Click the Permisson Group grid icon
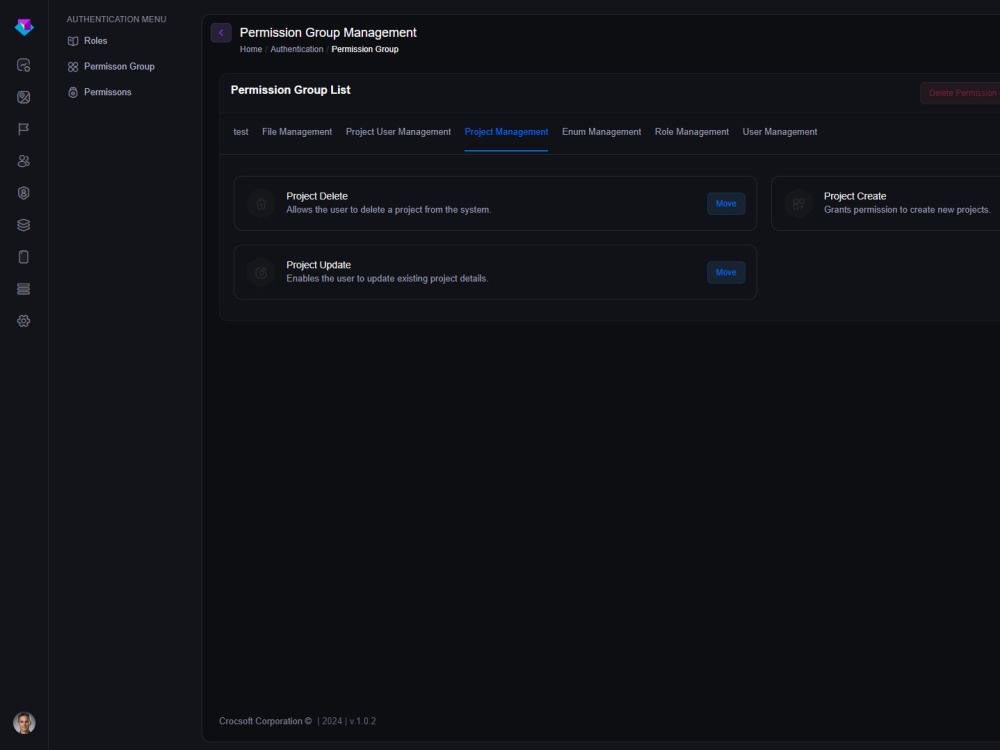The height and width of the screenshot is (750, 1000). tap(73, 66)
